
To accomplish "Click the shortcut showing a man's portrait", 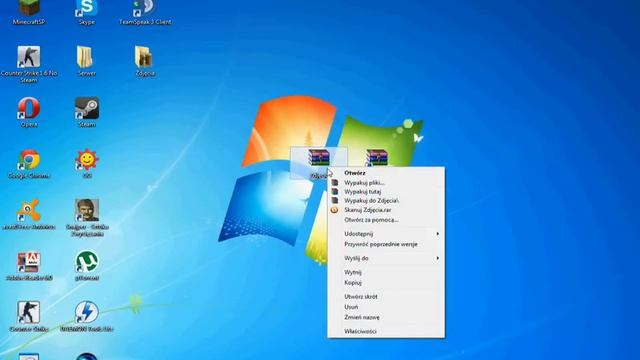I will (x=87, y=218).
